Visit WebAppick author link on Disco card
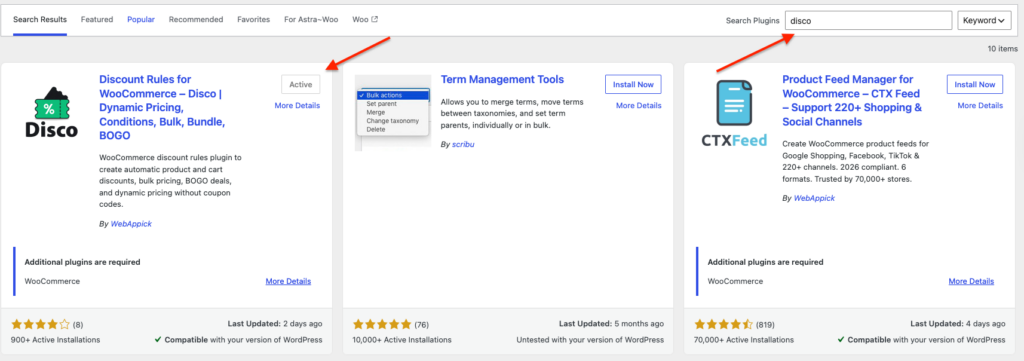 [131, 223]
